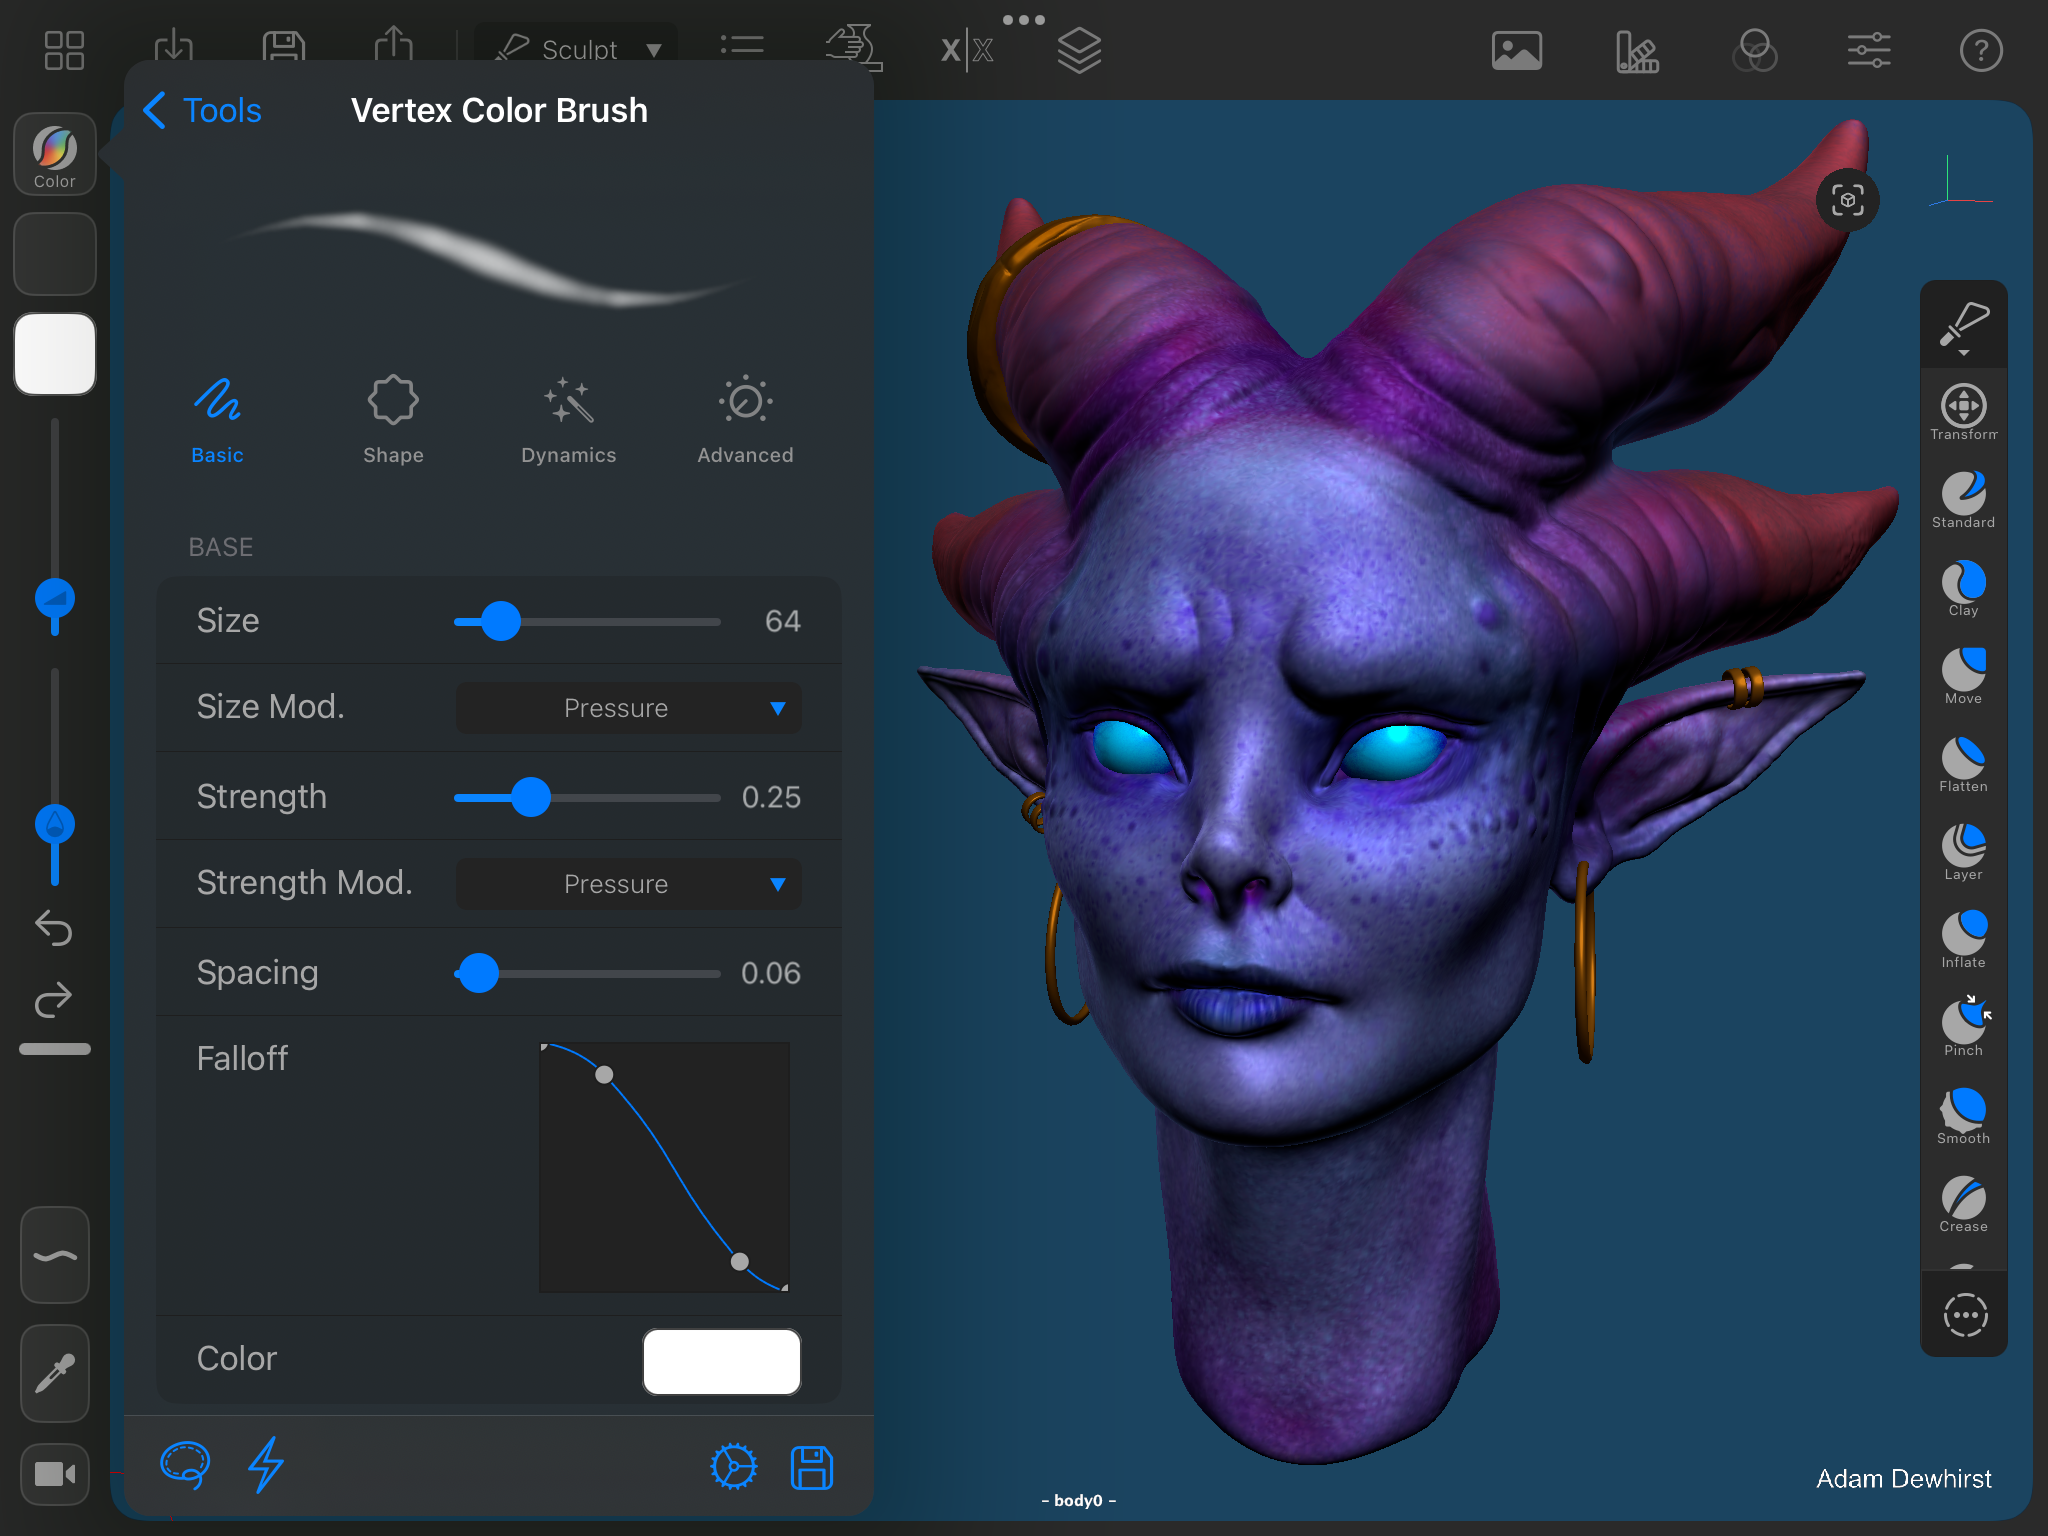The image size is (2048, 1536).
Task: Open the layers stack icon
Action: coord(1080,51)
